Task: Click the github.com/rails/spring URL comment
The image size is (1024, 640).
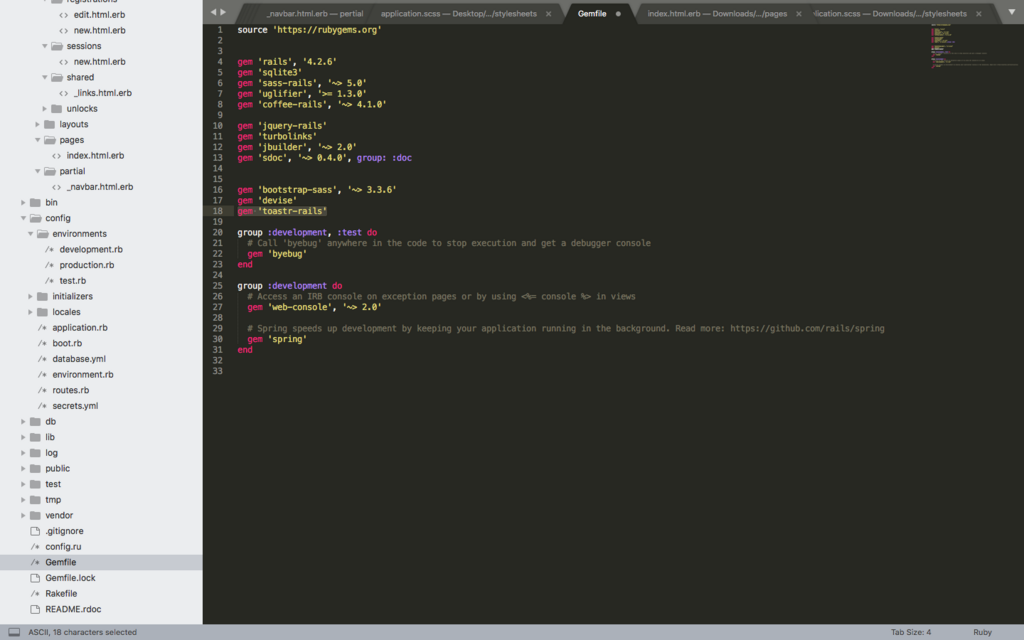Action: (x=807, y=328)
